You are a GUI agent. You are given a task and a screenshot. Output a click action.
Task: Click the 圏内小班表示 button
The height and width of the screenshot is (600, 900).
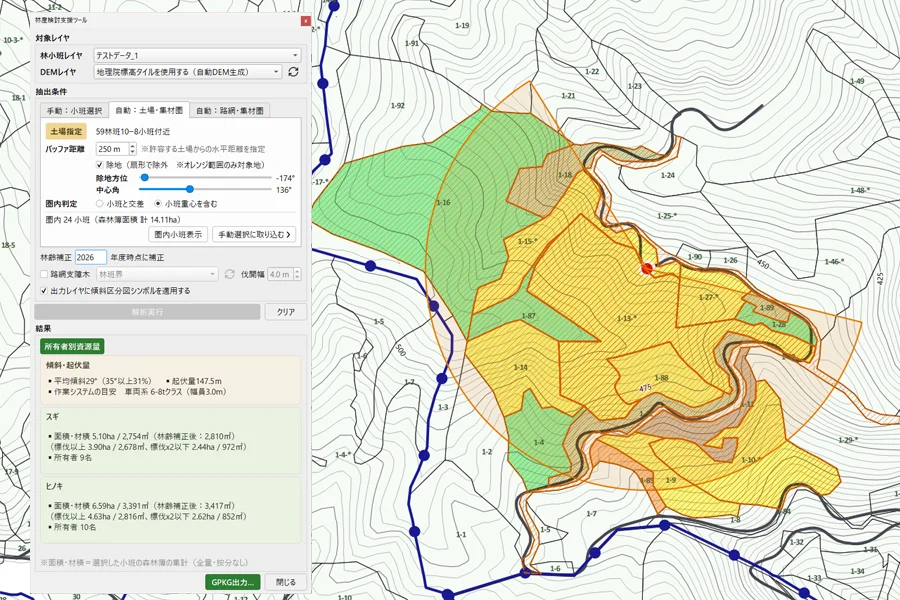point(179,234)
